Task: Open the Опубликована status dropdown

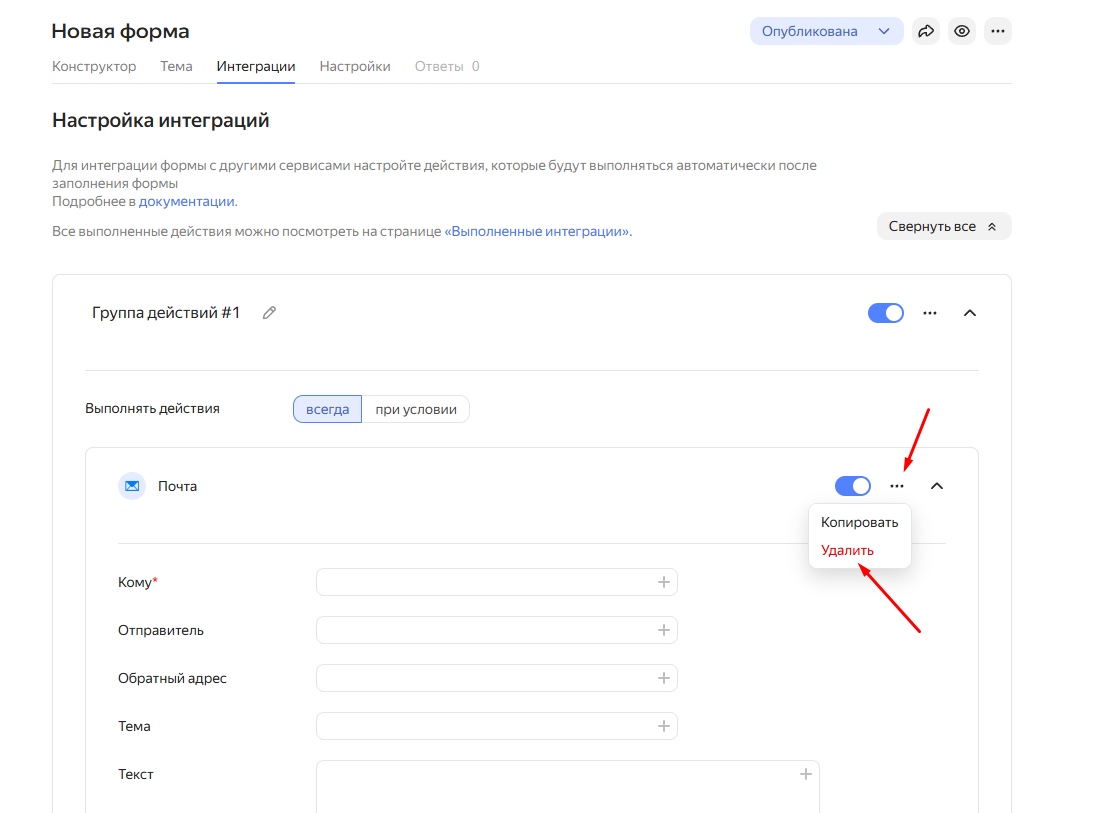Action: (x=826, y=31)
